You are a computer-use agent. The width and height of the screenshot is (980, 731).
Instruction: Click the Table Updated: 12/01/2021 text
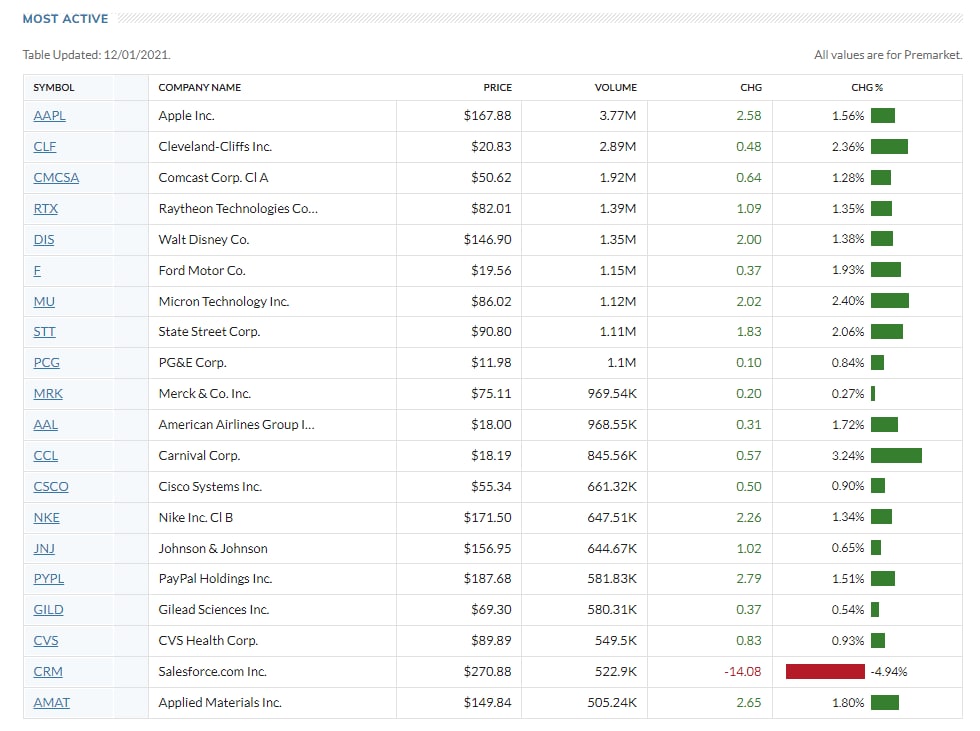point(96,55)
